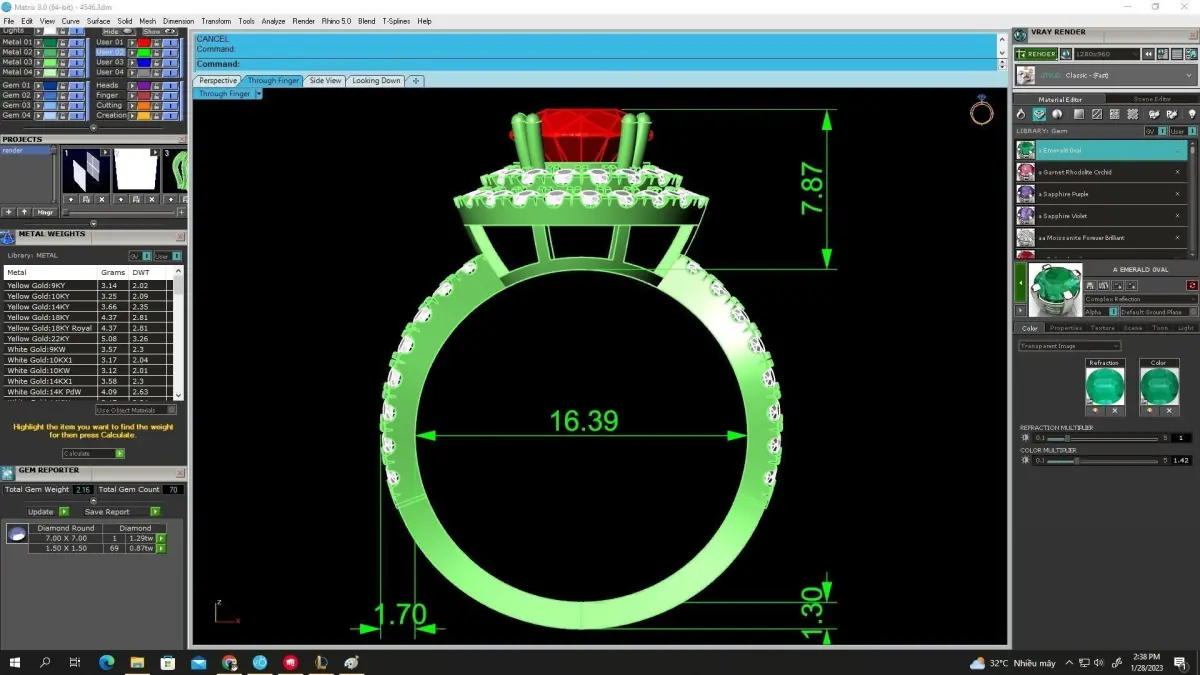This screenshot has width=1200, height=675.
Task: Click the Refraction color swatch
Action: [1105, 386]
